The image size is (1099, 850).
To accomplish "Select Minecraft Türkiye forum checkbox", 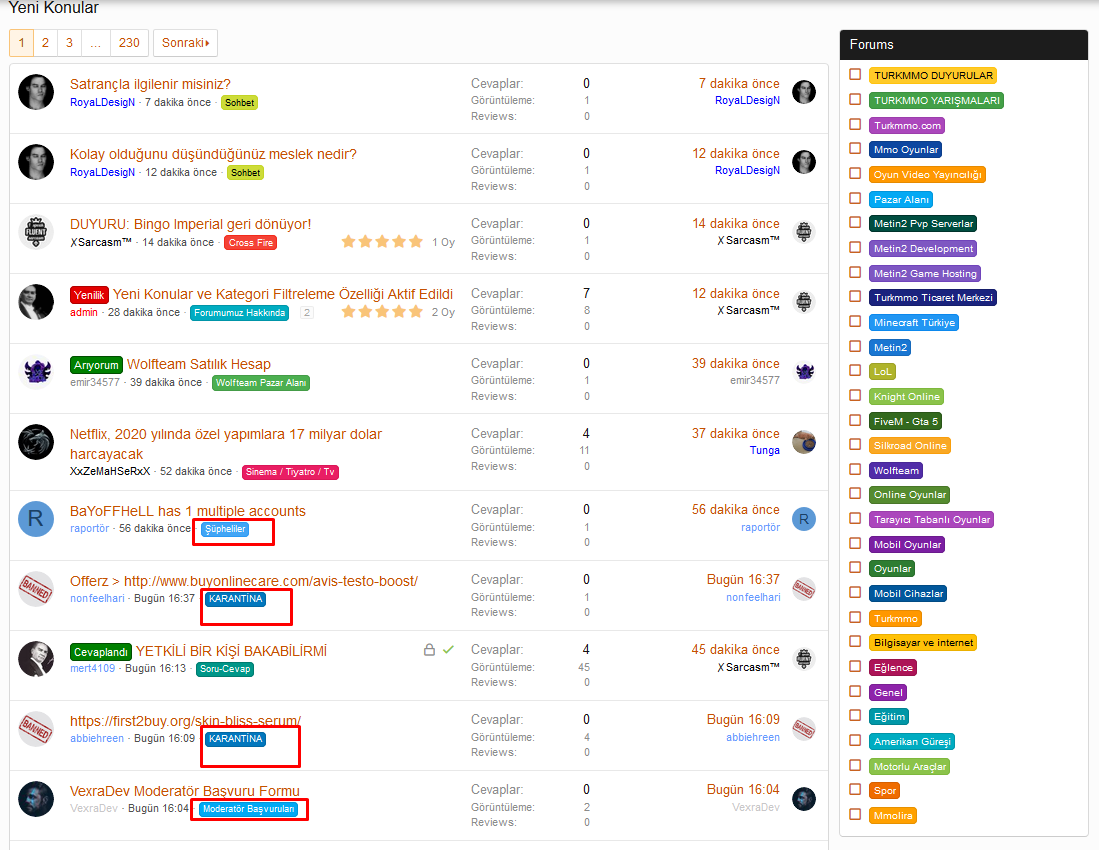I will [x=855, y=322].
